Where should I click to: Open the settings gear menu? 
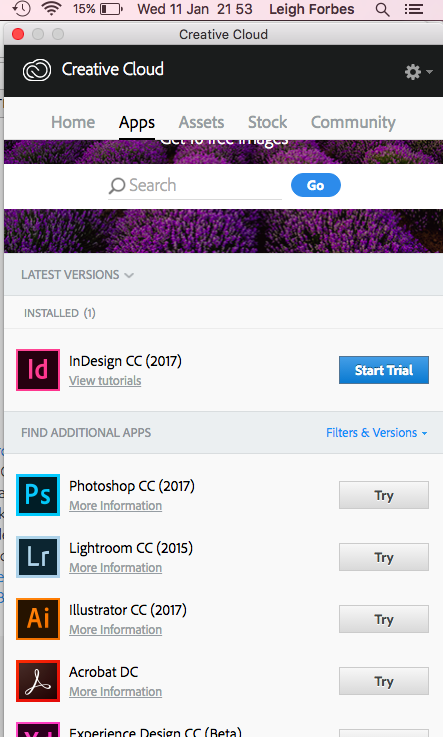[418, 72]
